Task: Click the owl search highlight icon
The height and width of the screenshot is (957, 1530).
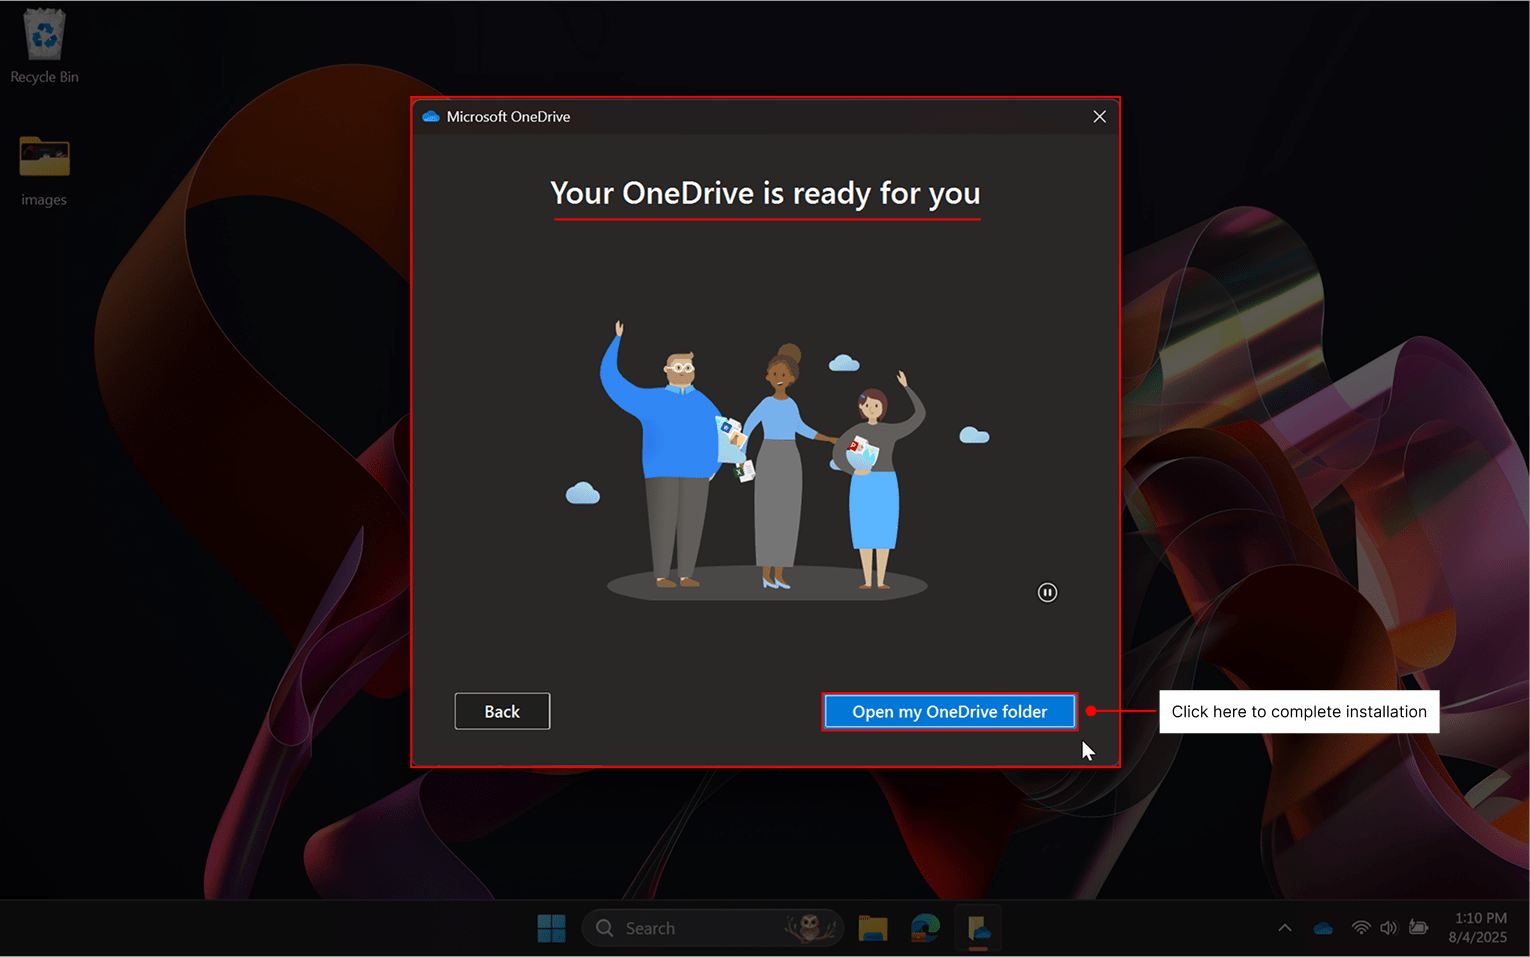Action: coord(811,928)
